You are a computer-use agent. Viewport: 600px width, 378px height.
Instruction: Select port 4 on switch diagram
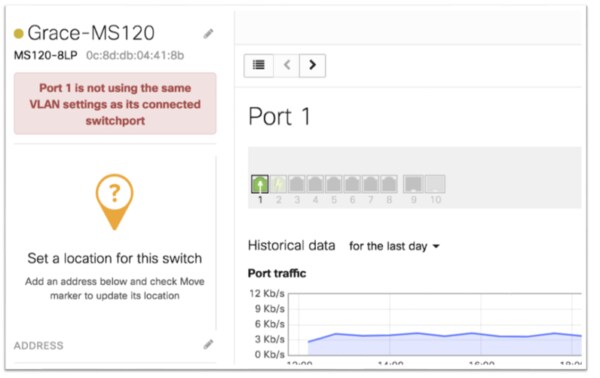[315, 184]
